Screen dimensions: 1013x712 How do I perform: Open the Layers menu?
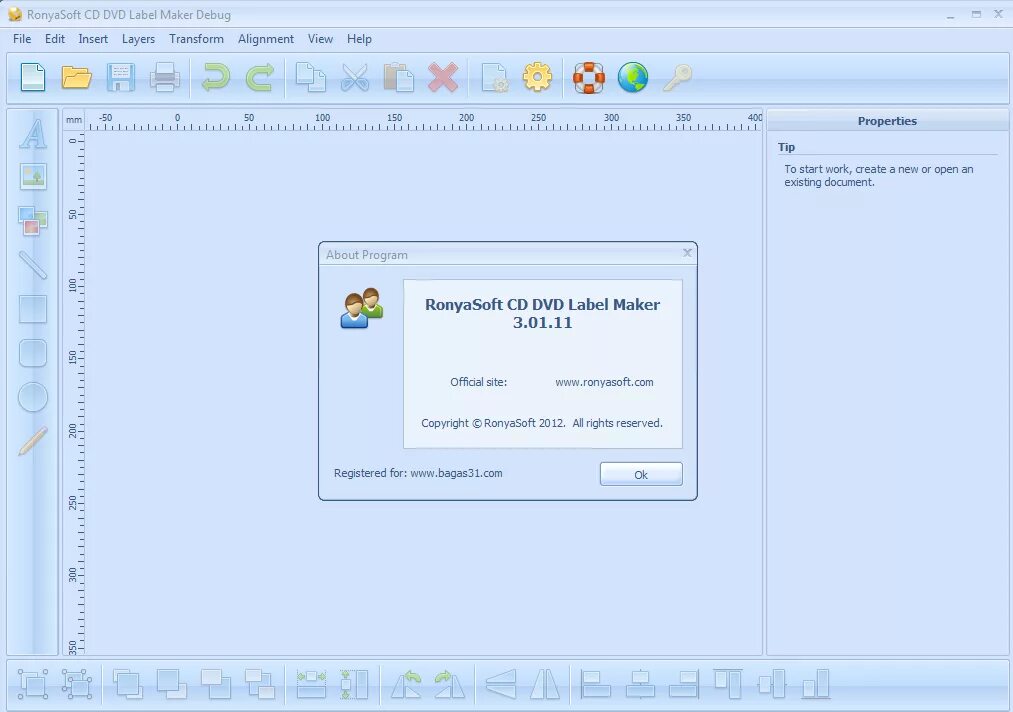point(138,39)
